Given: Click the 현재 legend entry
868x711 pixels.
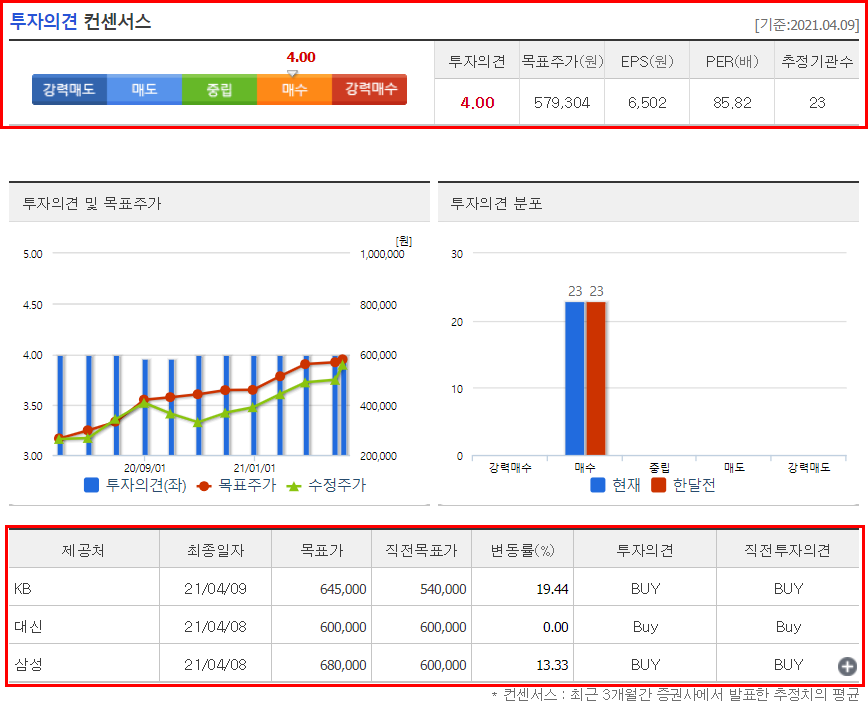Looking at the screenshot, I should (615, 485).
